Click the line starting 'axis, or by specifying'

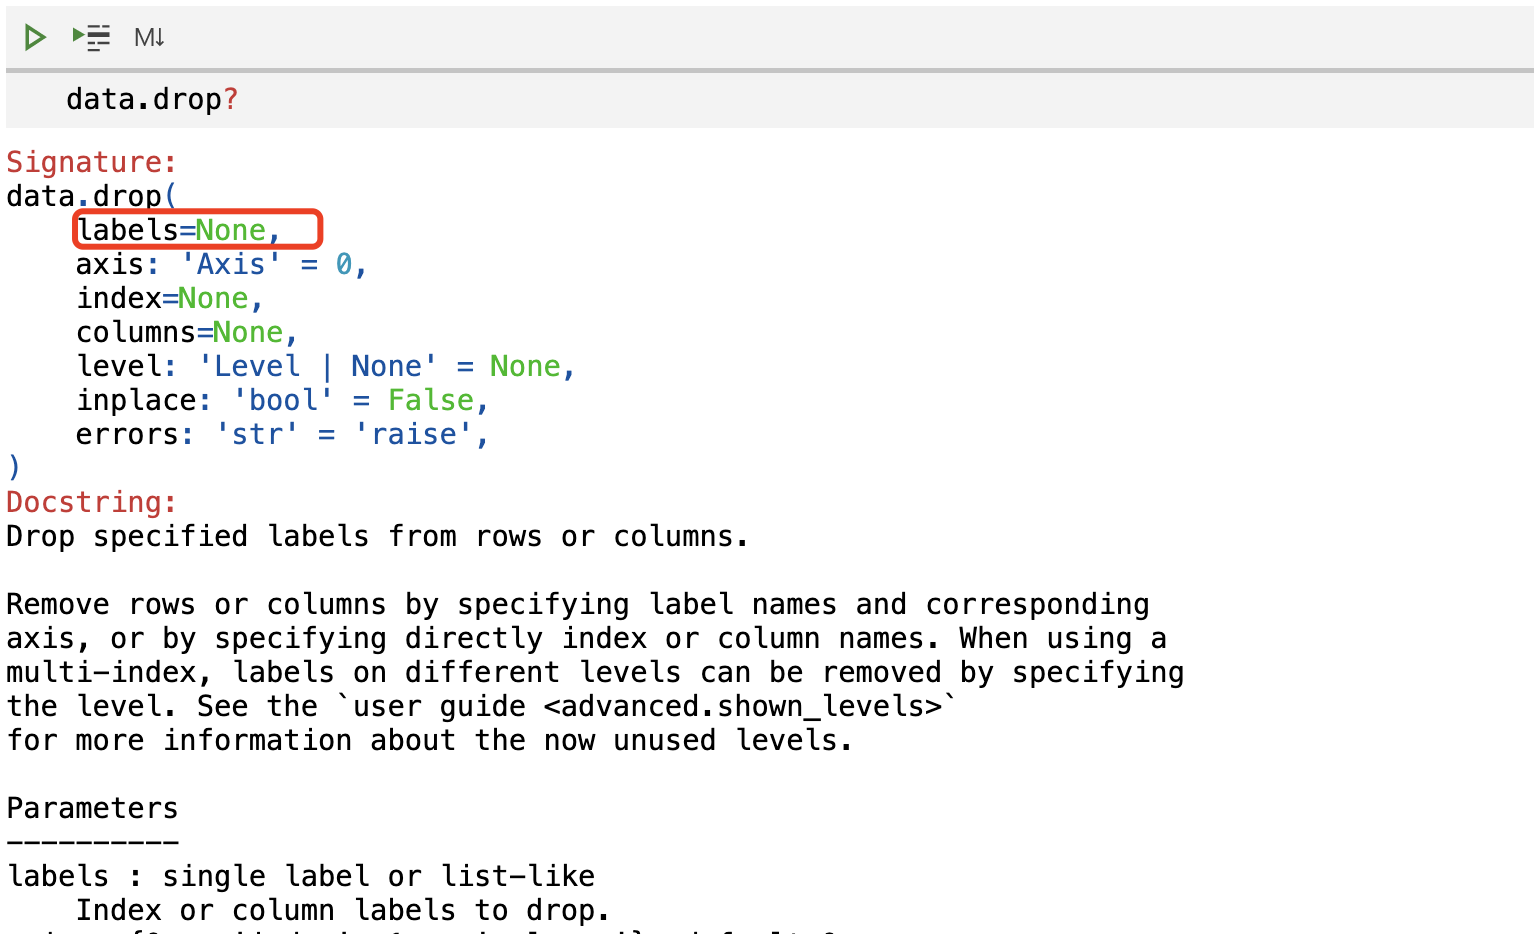[x=586, y=638]
